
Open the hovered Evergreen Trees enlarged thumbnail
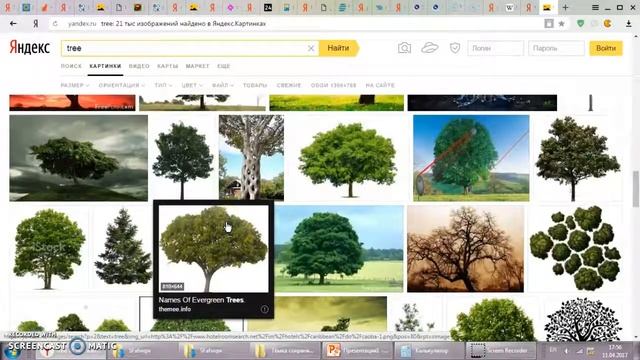pos(214,249)
